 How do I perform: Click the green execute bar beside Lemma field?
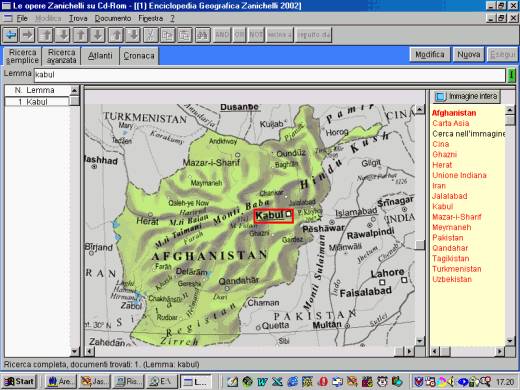(x=511, y=75)
